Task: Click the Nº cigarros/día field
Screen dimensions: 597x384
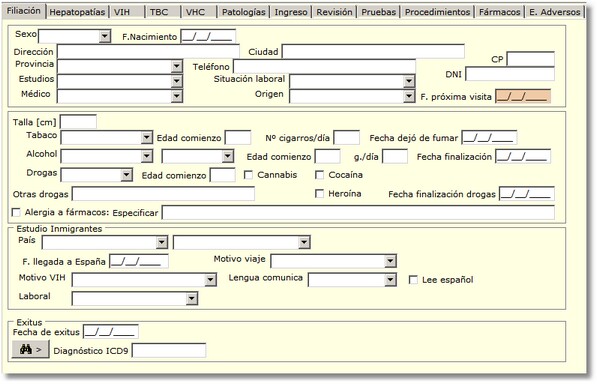Action: tap(346, 137)
